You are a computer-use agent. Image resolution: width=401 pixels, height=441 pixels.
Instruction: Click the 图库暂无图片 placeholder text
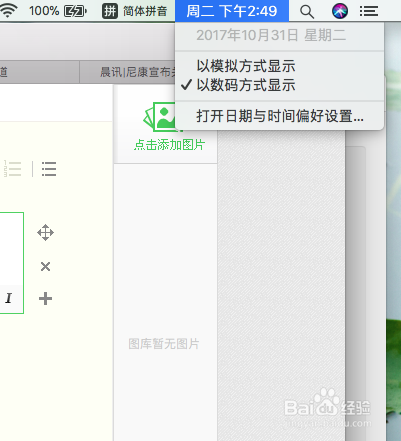coord(164,344)
